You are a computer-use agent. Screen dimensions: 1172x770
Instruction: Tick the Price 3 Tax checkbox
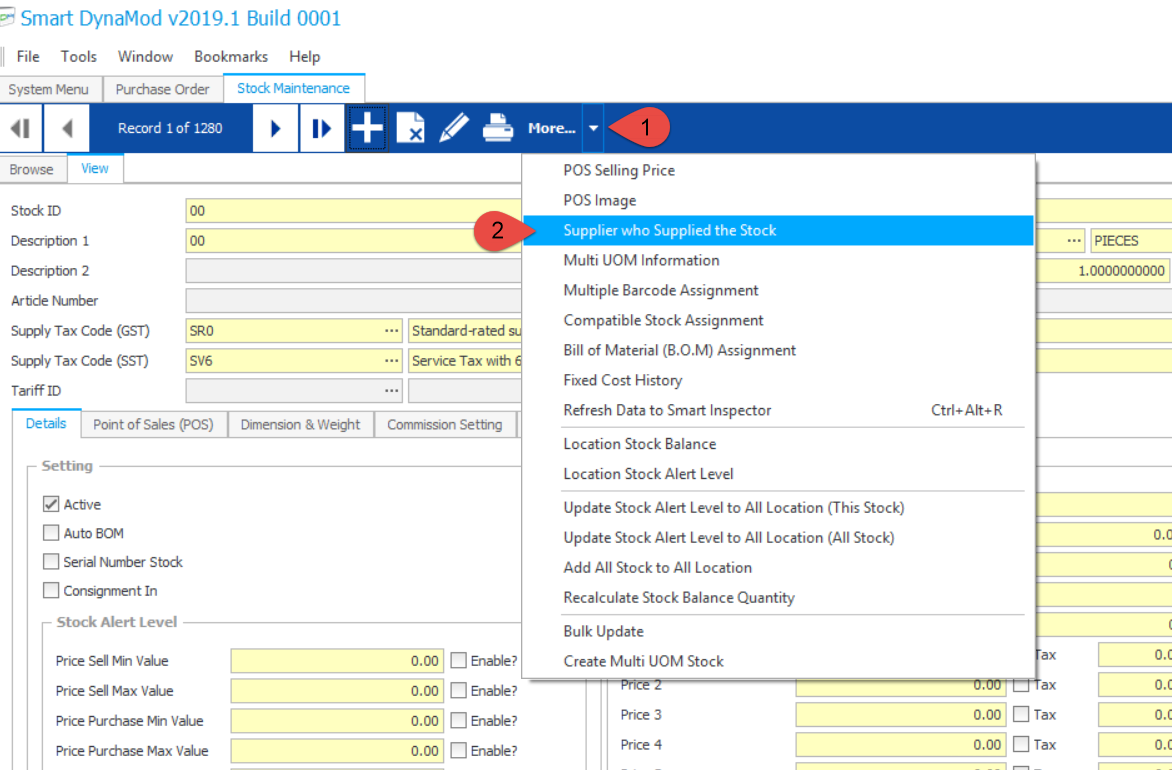point(1021,715)
